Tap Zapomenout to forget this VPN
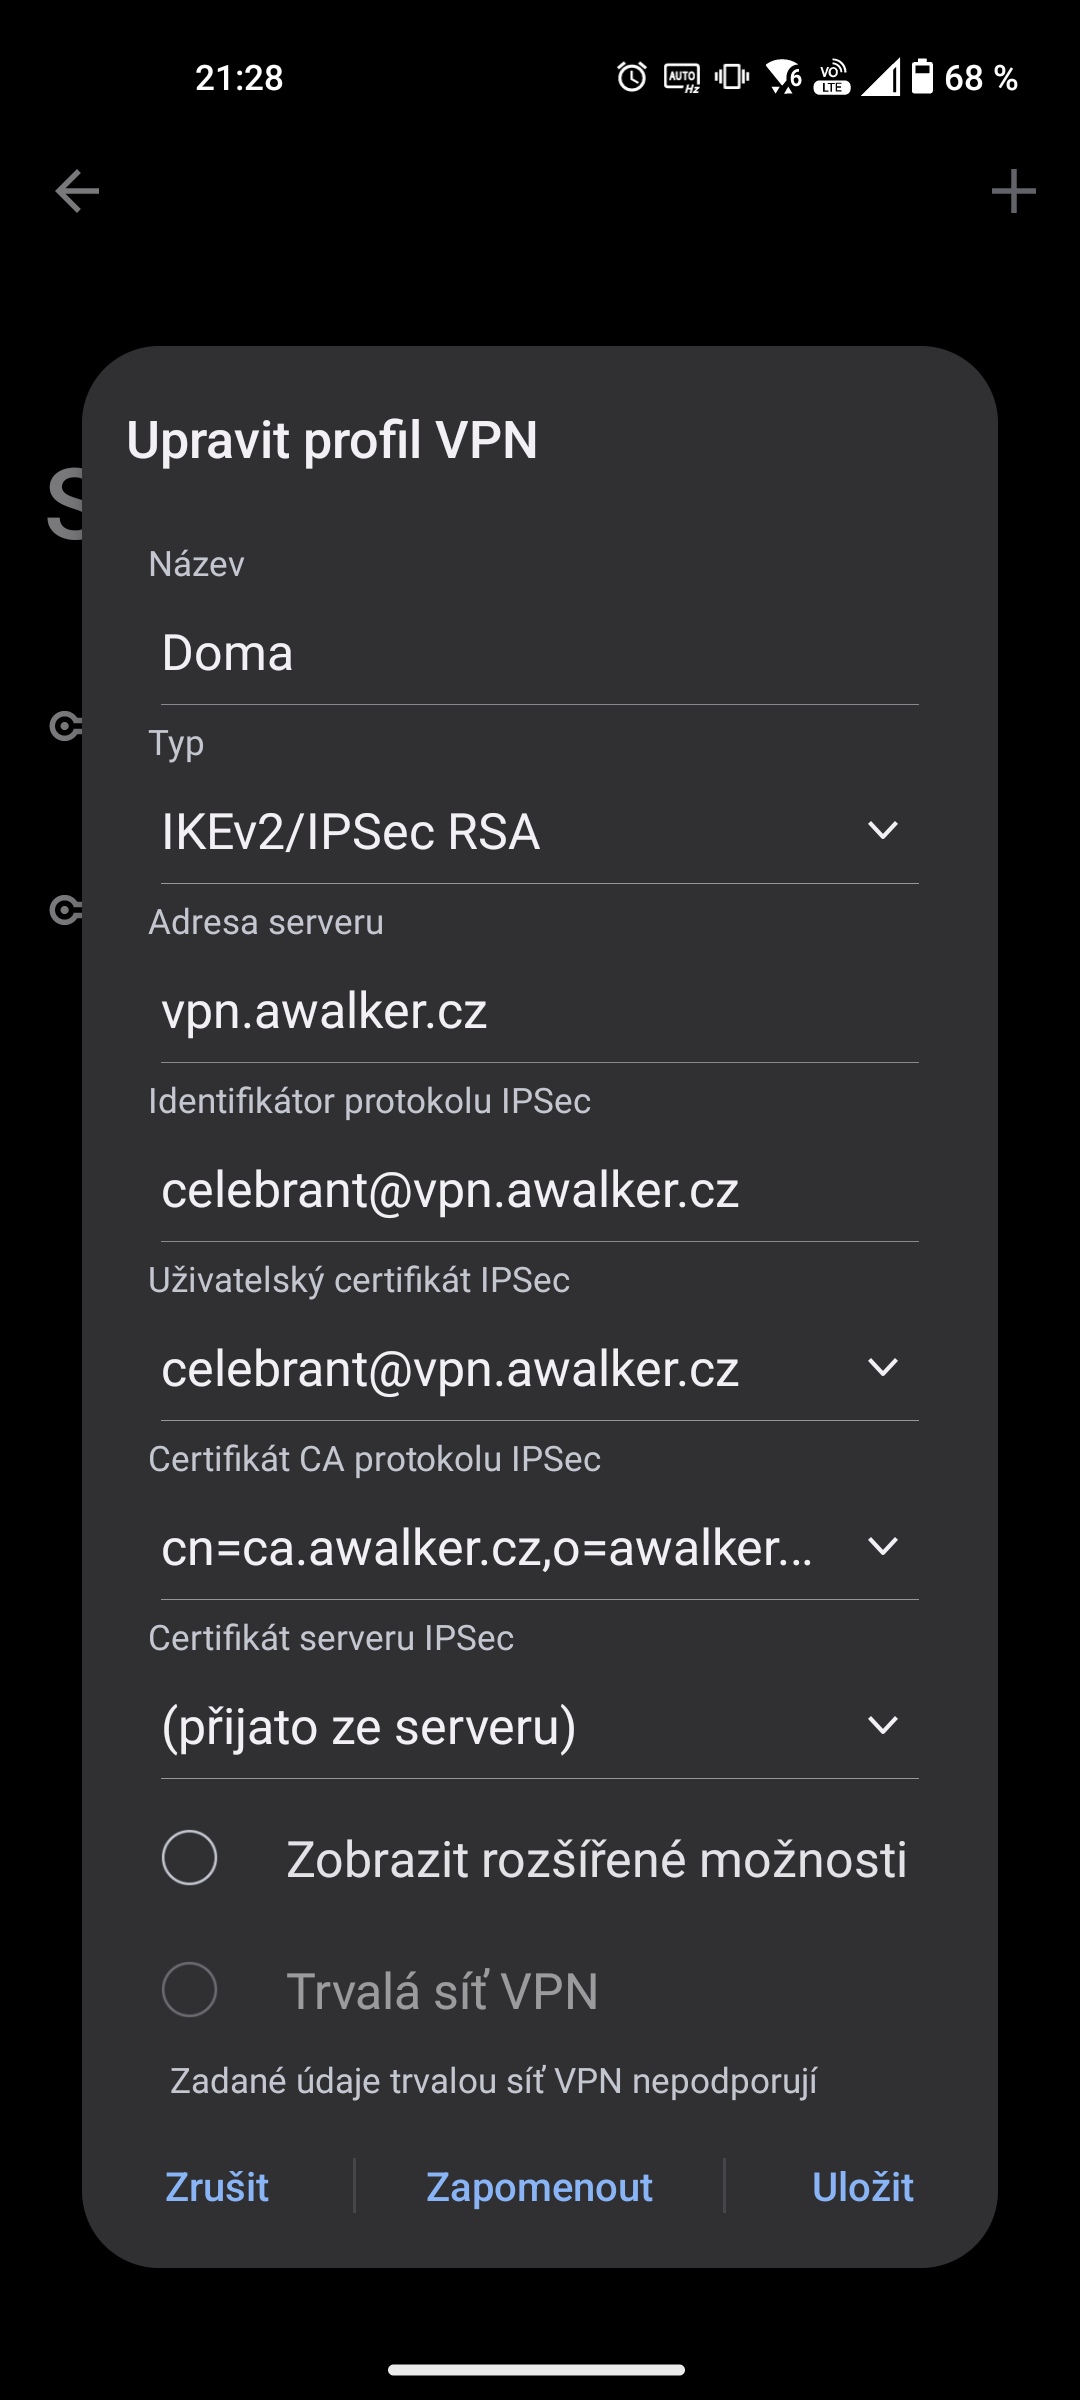 click(x=540, y=2187)
